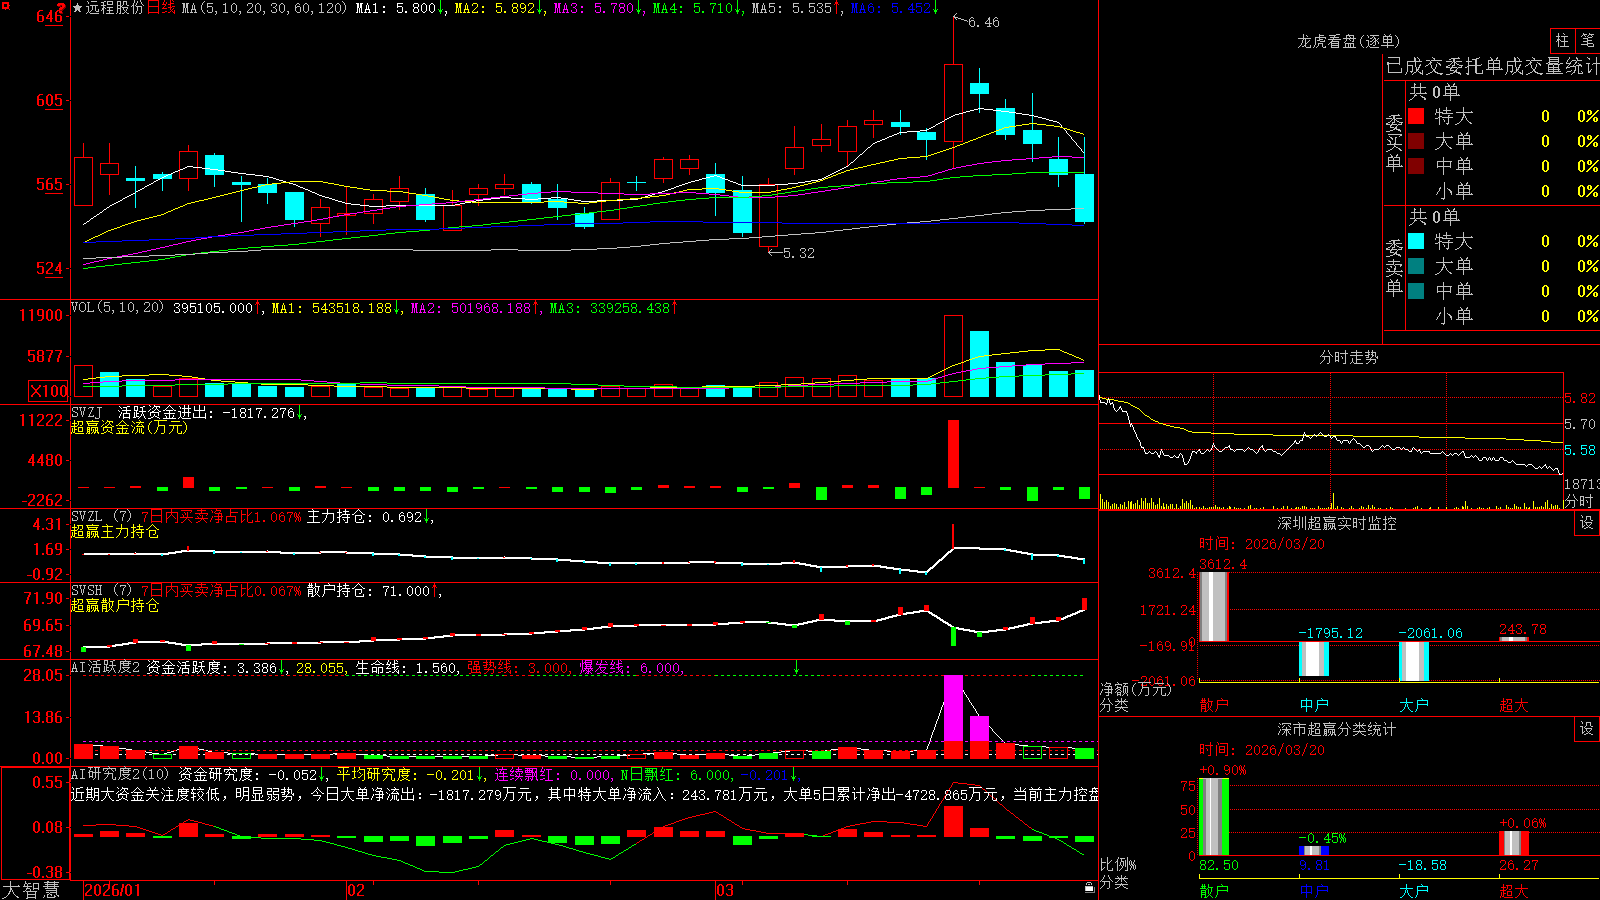1600x900 pixels.
Task: Click the star favorite icon before 远程股份
Action: coord(78,8)
